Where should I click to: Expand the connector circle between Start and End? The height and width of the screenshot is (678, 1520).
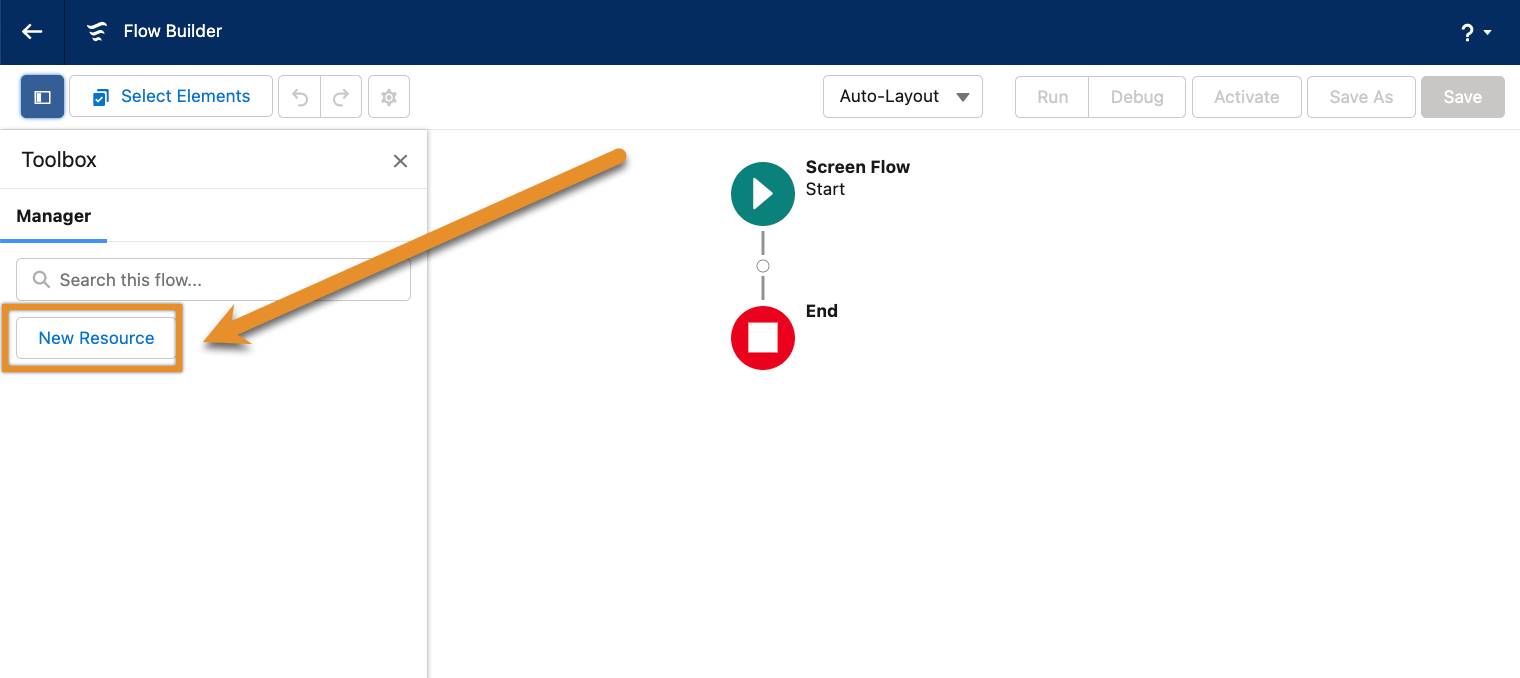tap(763, 266)
